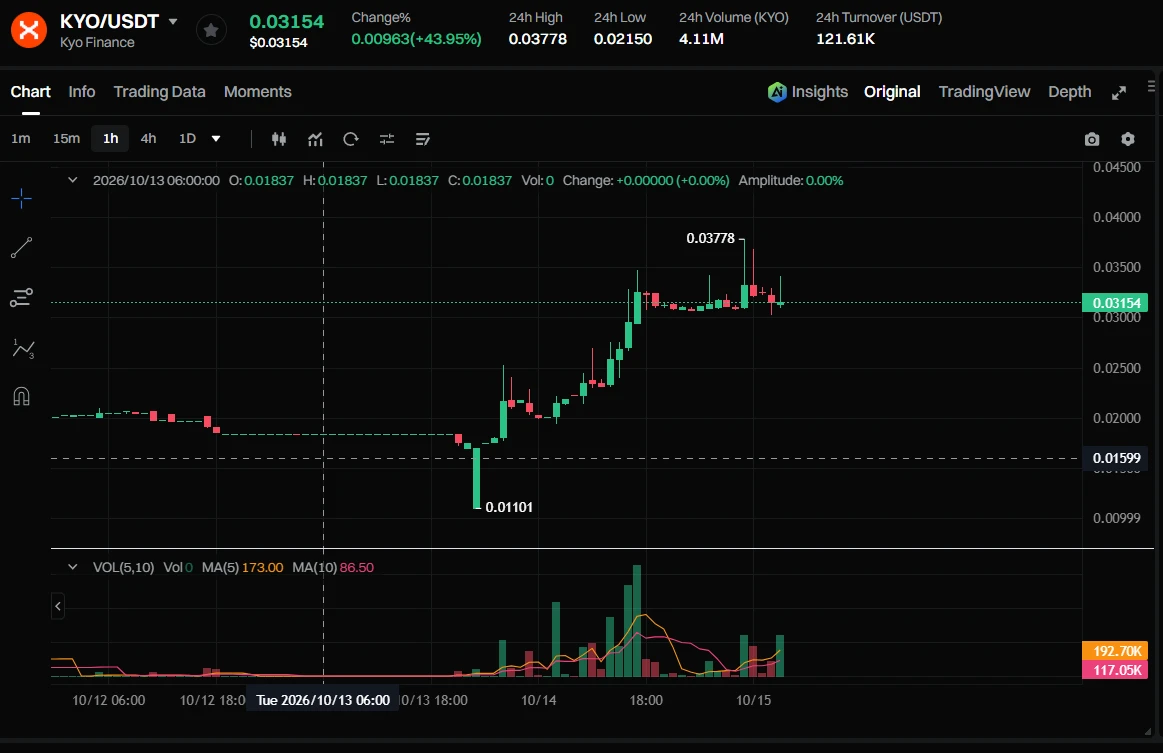Viewport: 1163px width, 753px height.
Task: Switch to TradingView chart view
Action: click(x=984, y=92)
